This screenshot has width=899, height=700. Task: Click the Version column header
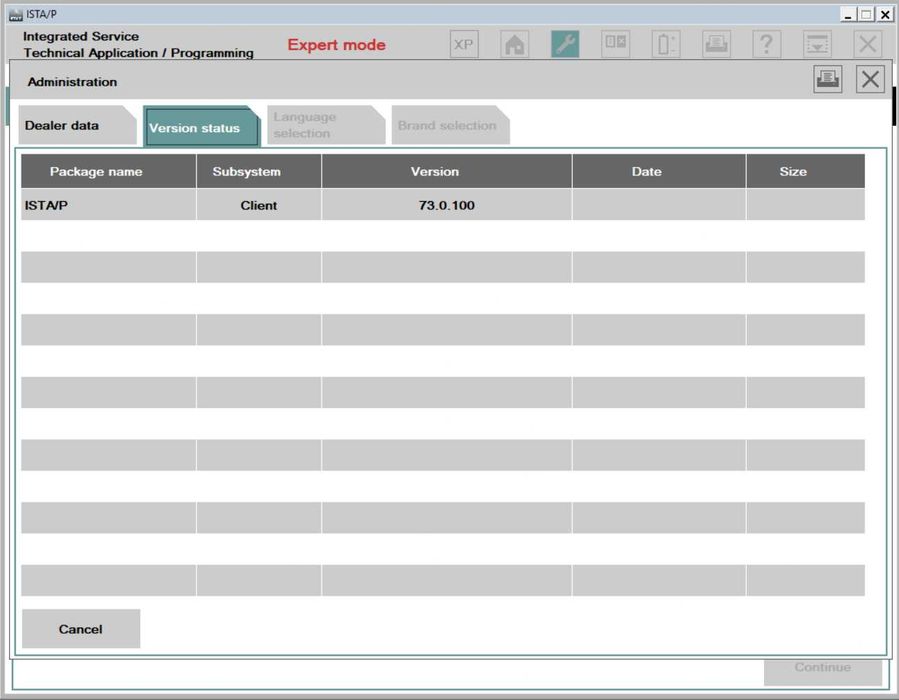pos(447,171)
